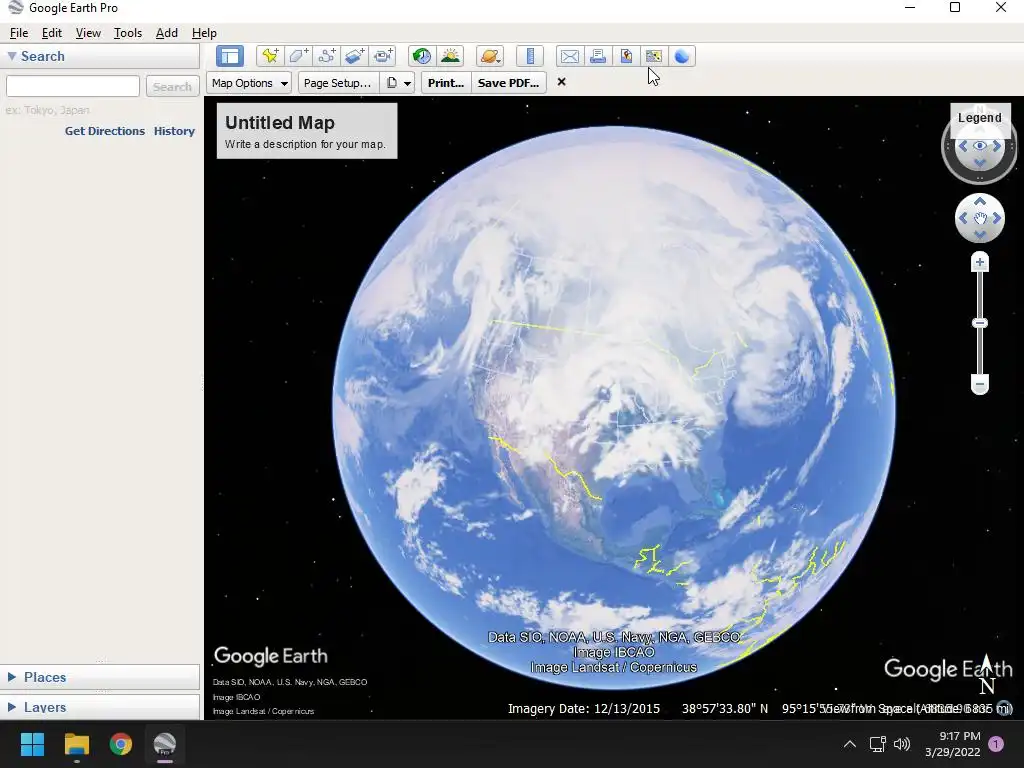The height and width of the screenshot is (768, 1024).
Task: View in Google Maps icon
Action: (x=654, y=56)
